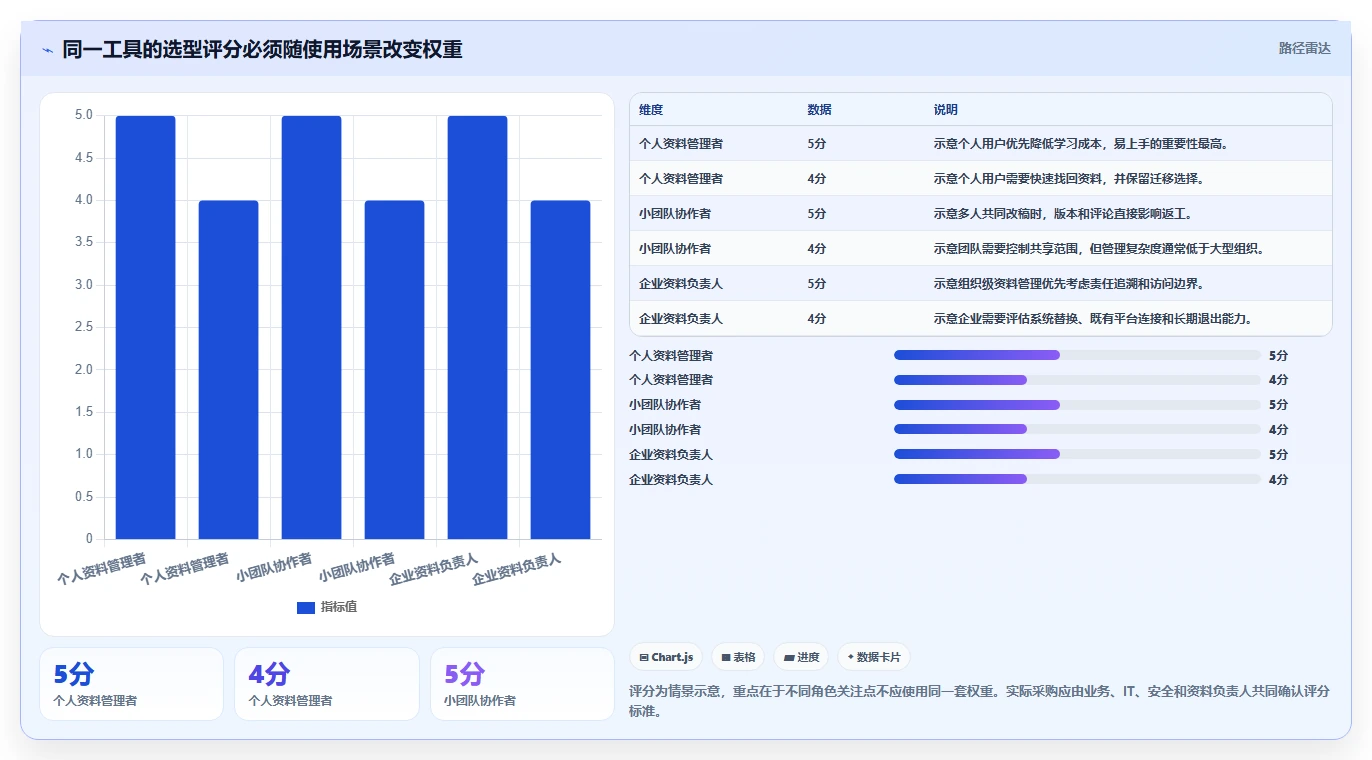Click the 企业资料负责人 chart bar at 4.0

(x=560, y=369)
